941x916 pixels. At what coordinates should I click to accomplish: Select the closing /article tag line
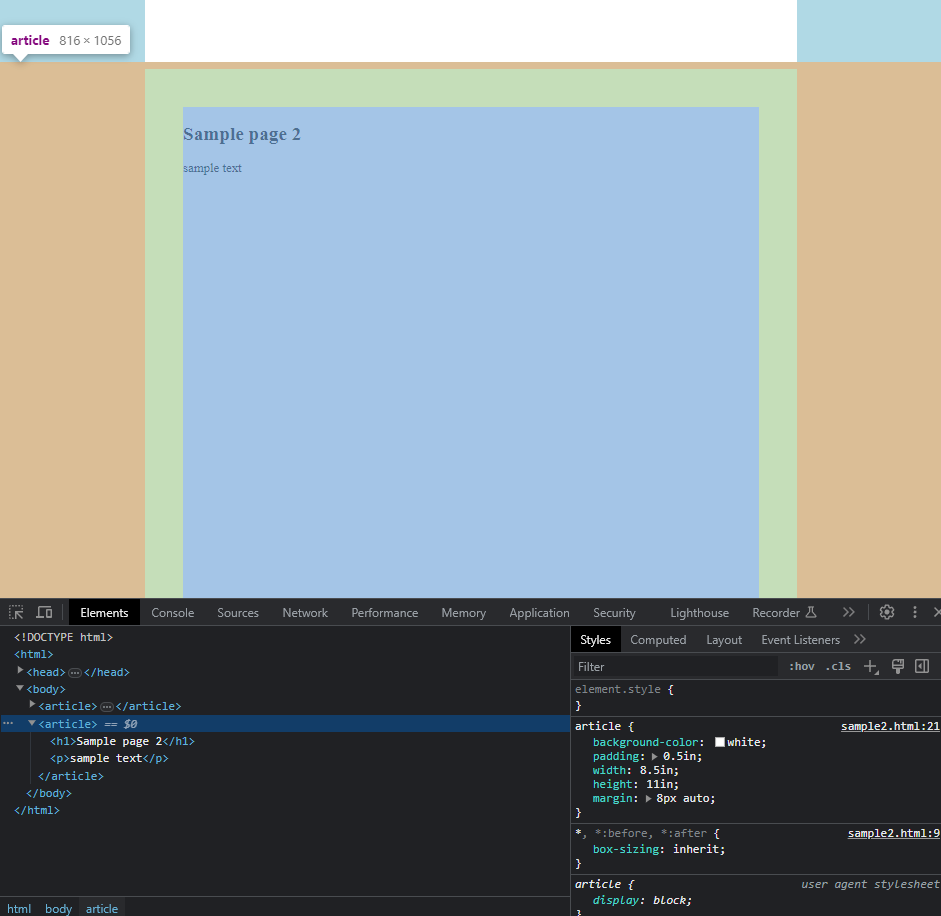coord(71,776)
